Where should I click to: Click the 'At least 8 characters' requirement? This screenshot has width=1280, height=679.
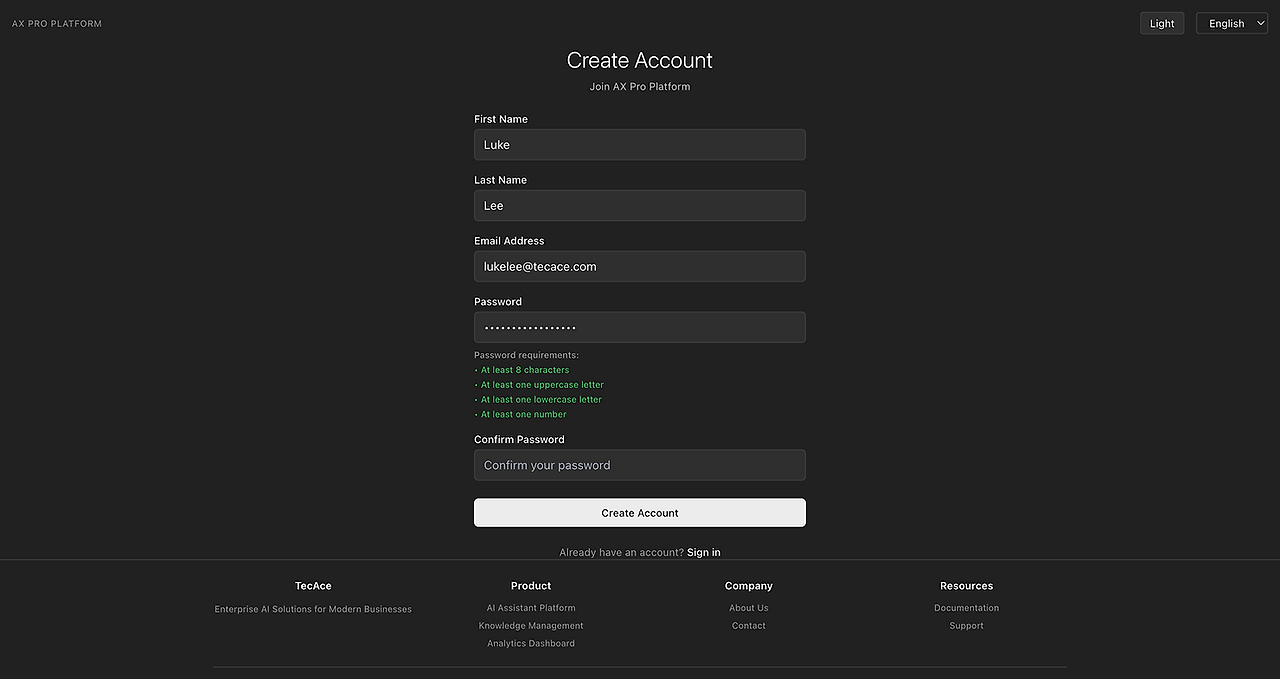tap(524, 370)
